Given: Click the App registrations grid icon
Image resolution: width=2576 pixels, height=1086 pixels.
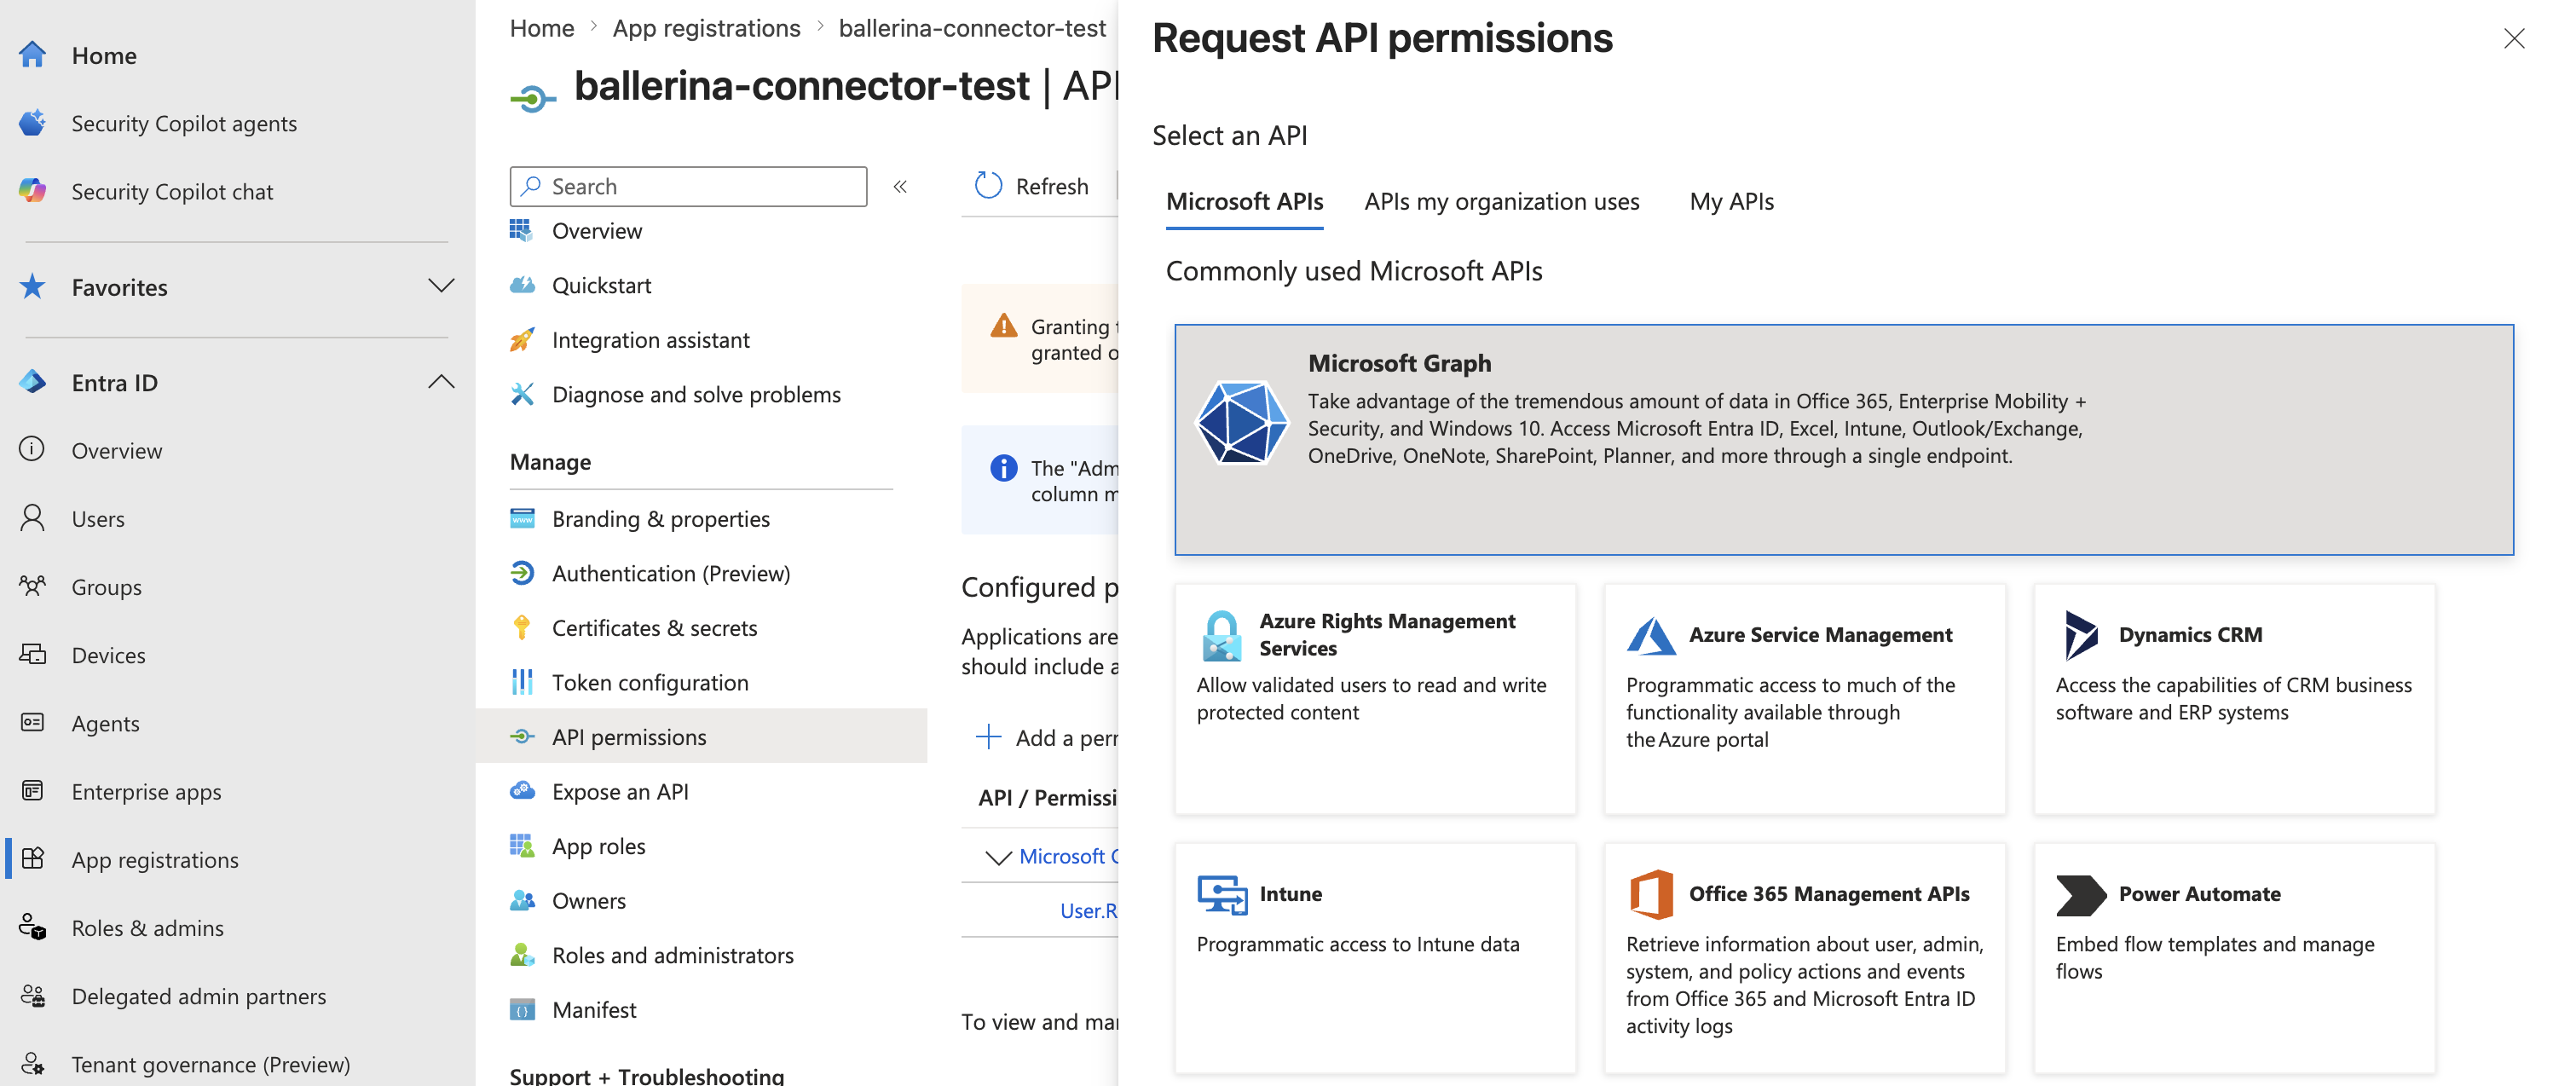Looking at the screenshot, I should (x=32, y=859).
